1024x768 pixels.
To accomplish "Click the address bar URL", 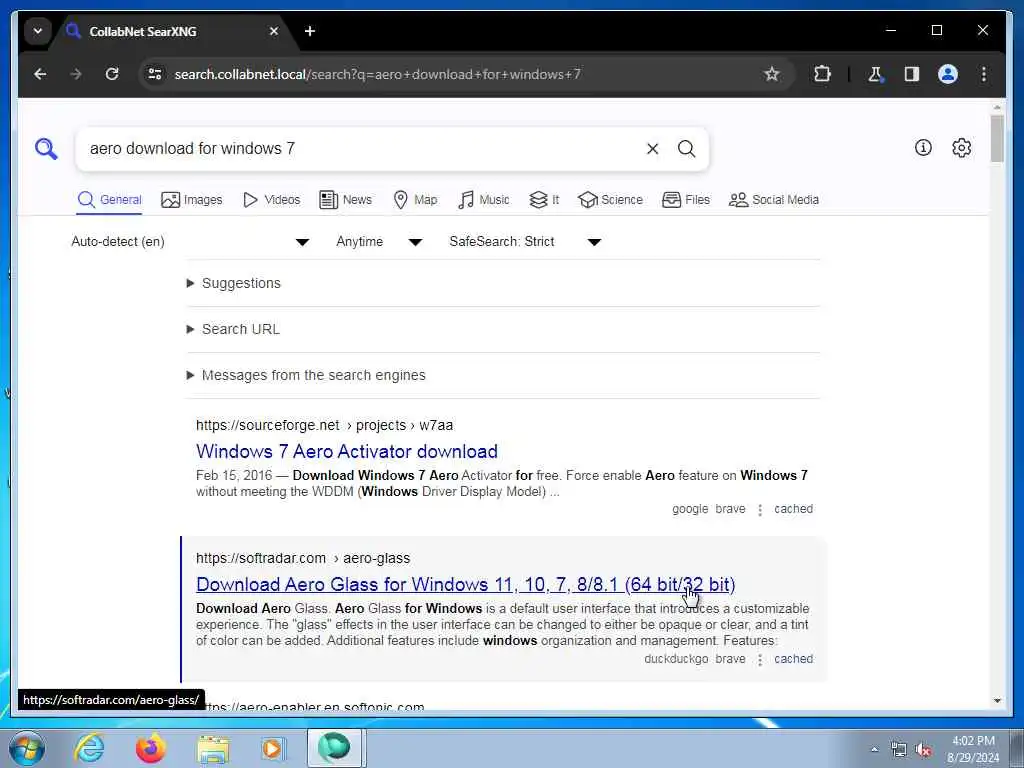I will (x=377, y=74).
